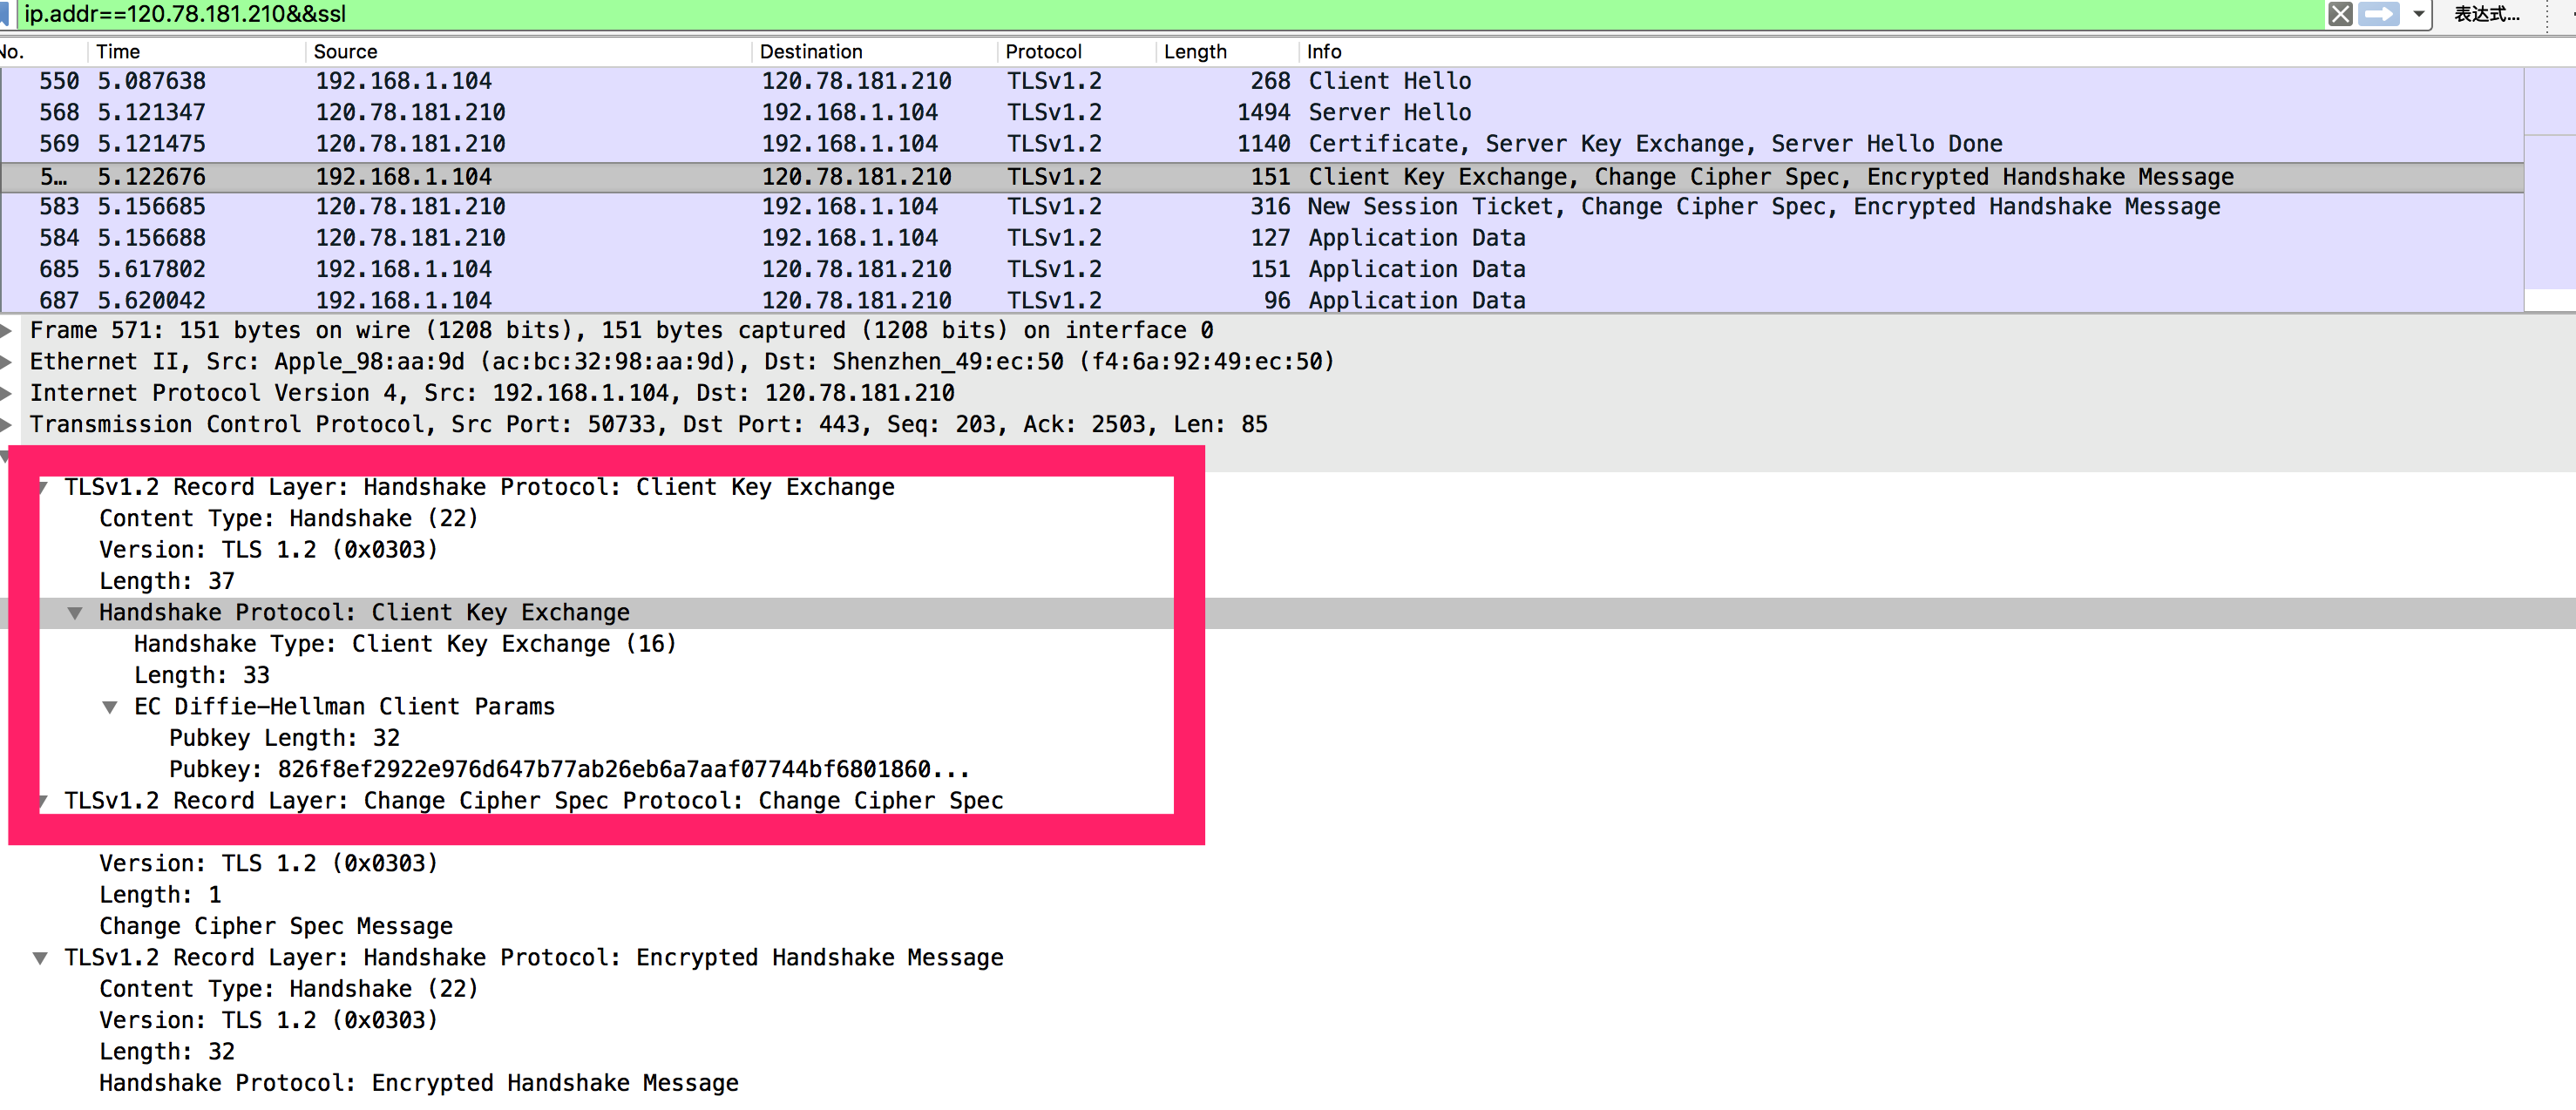Collapse the Encrypted Handshake Message record
Image resolution: width=2576 pixels, height=1110 pixels.
point(42,957)
